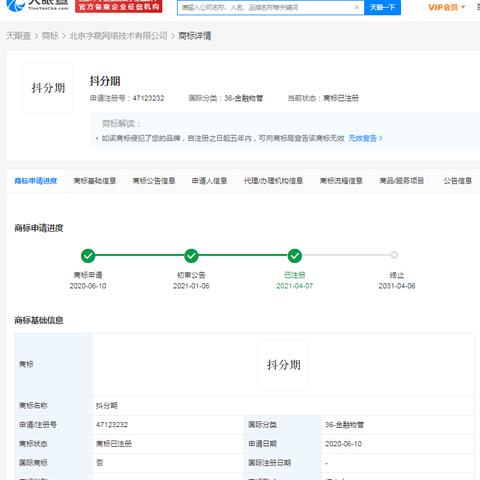Select 商标已注册 in the 商标状态 table row
Viewport: 480px width, 480px height.
(114, 444)
